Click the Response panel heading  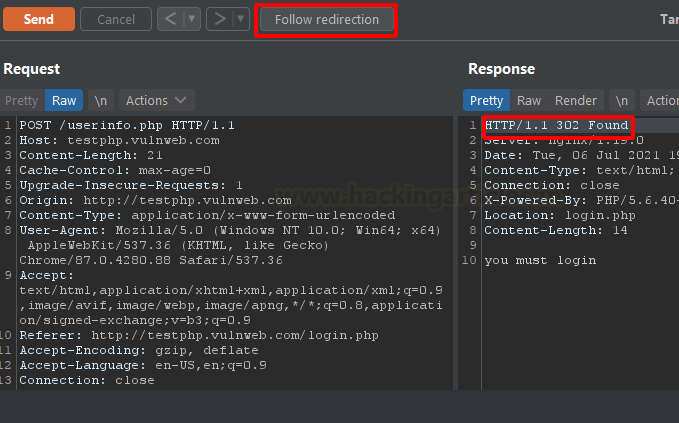click(501, 69)
